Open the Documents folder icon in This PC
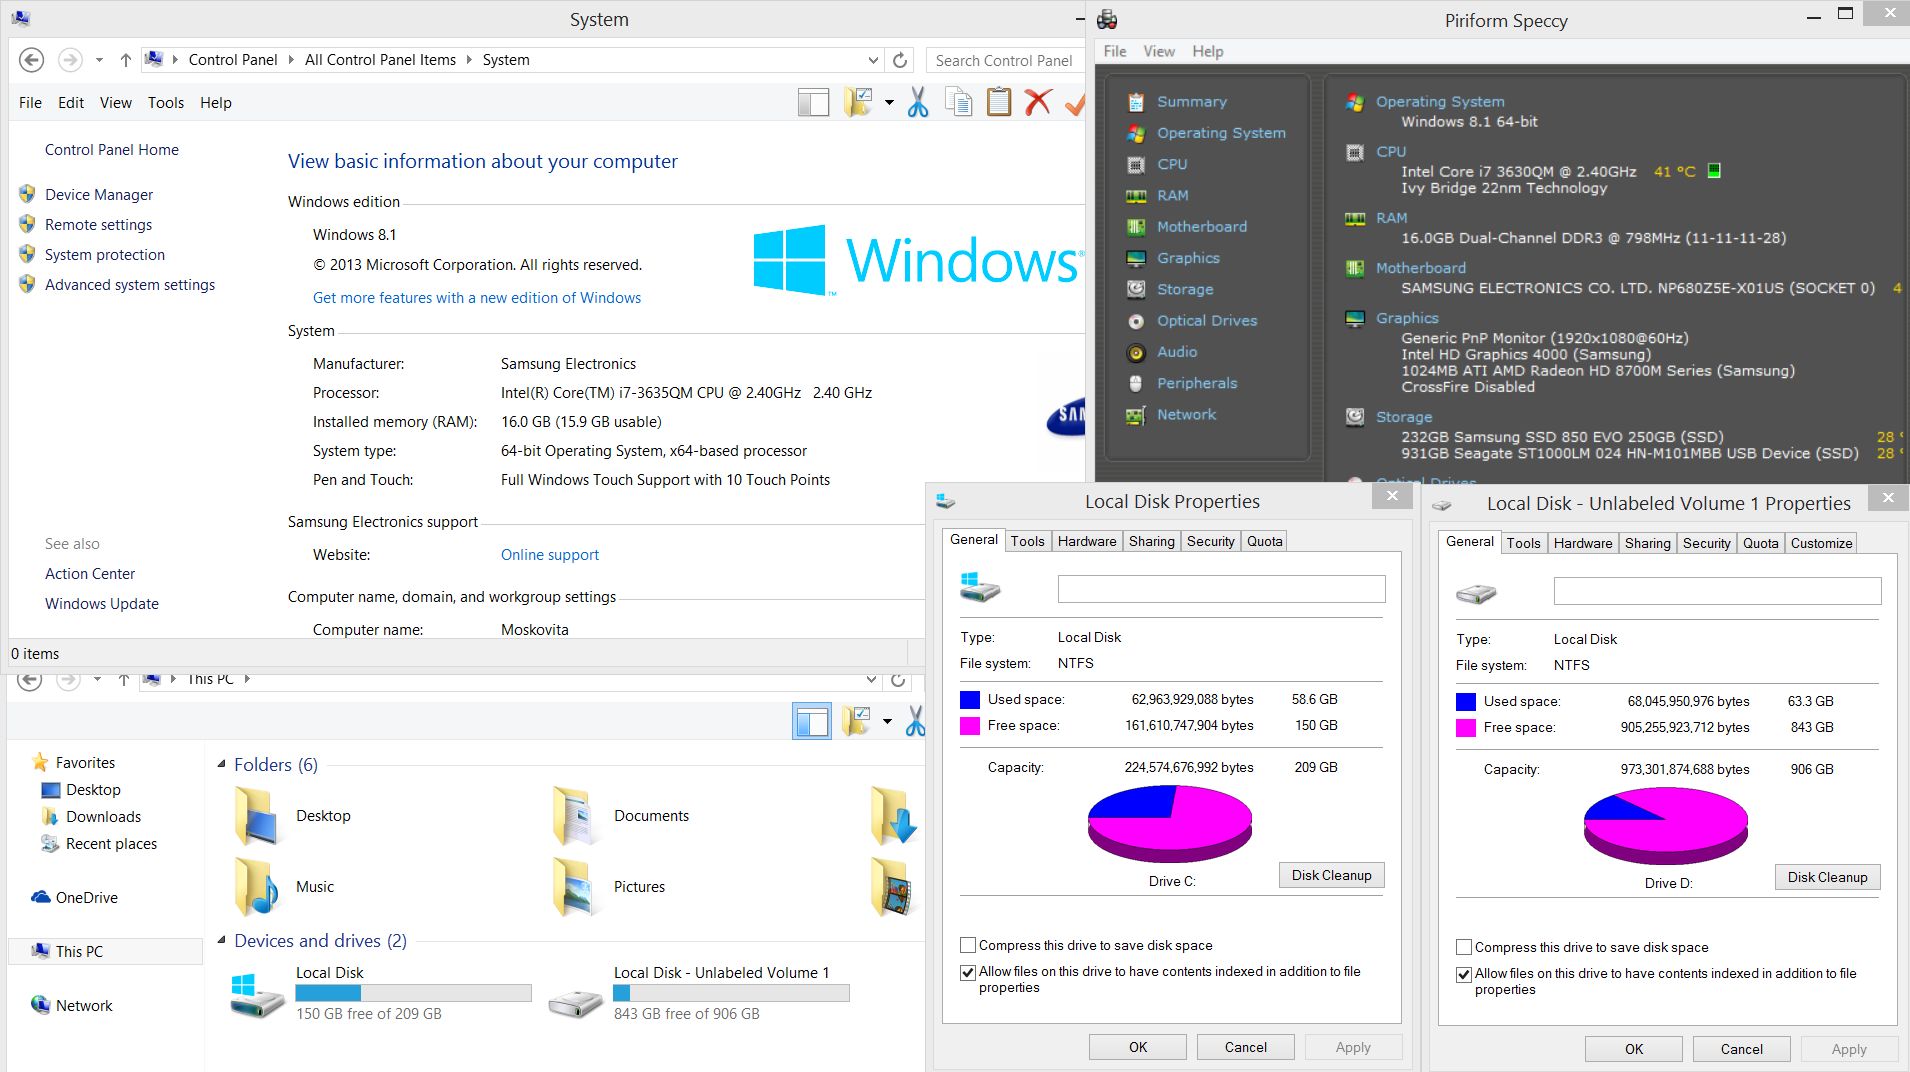Viewport: 1910px width, 1072px height. [575, 815]
